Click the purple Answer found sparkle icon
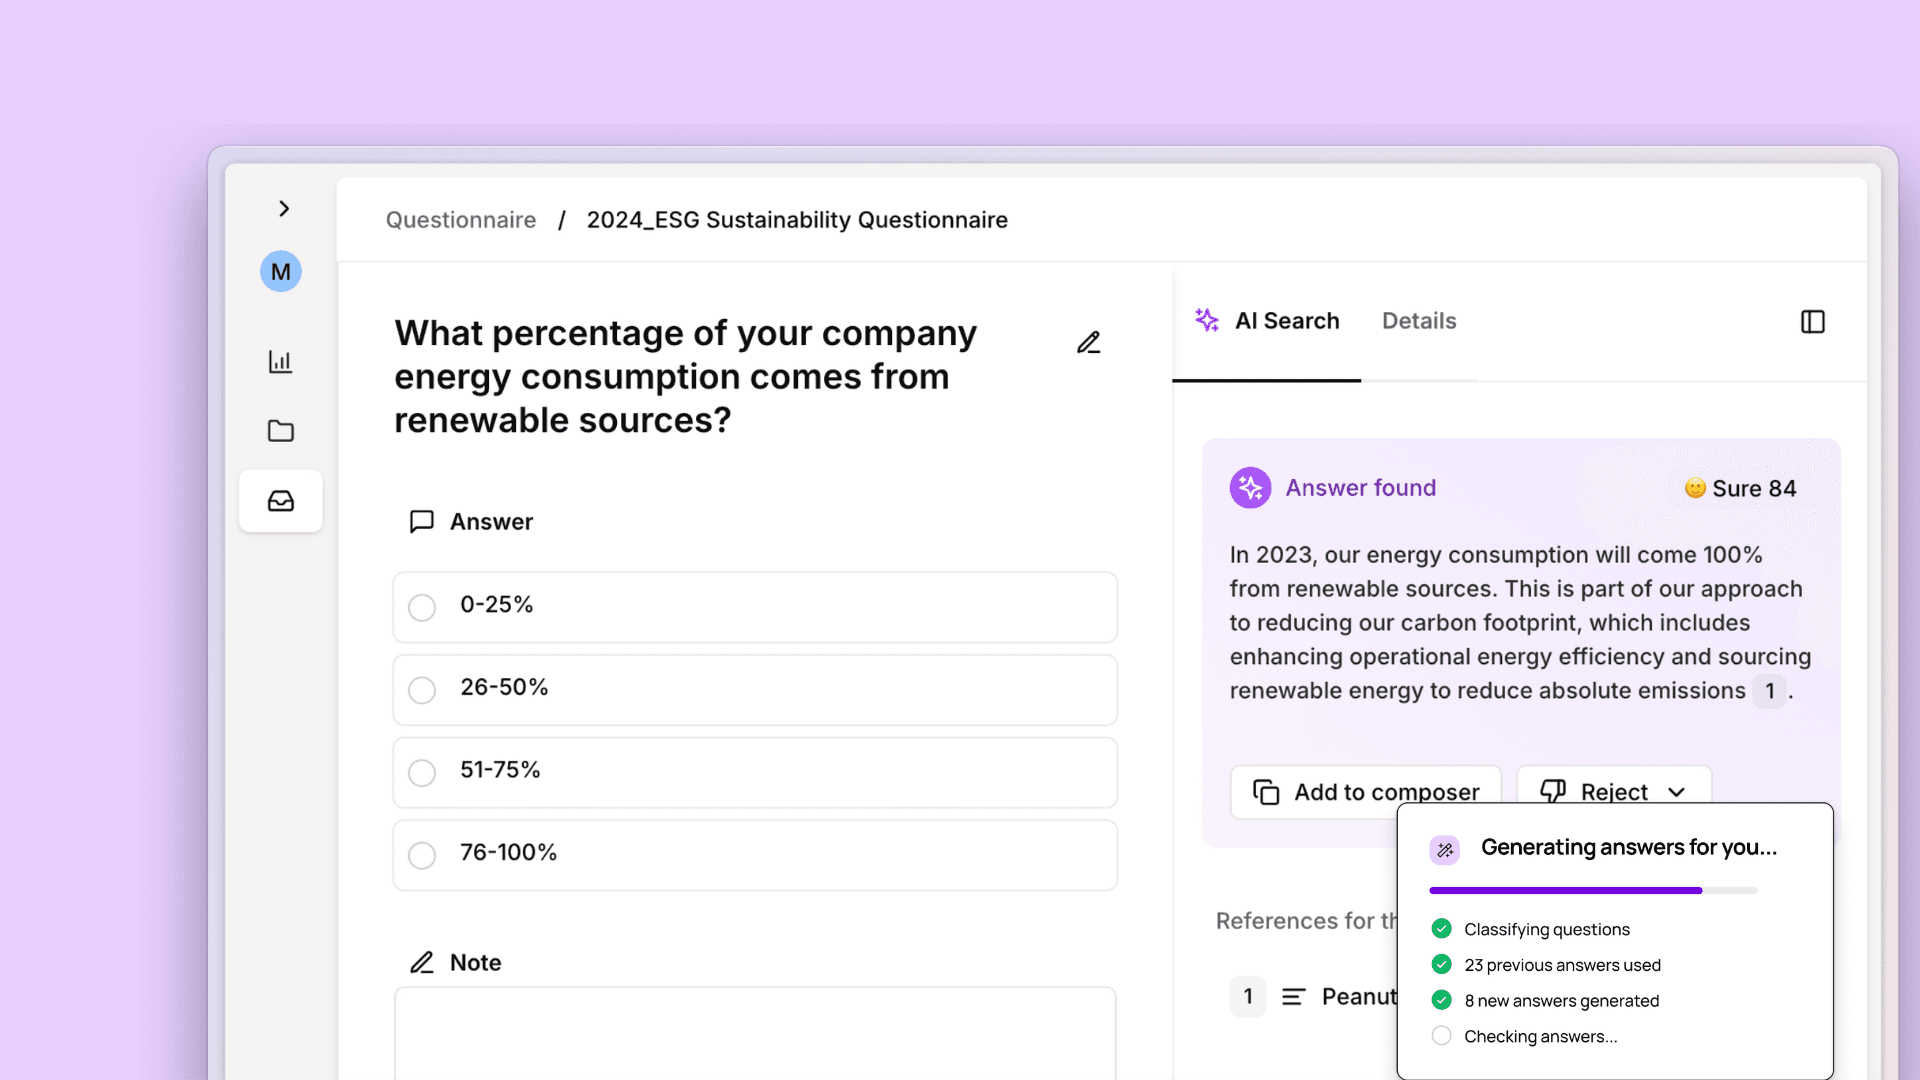1920x1080 pixels. tap(1250, 488)
